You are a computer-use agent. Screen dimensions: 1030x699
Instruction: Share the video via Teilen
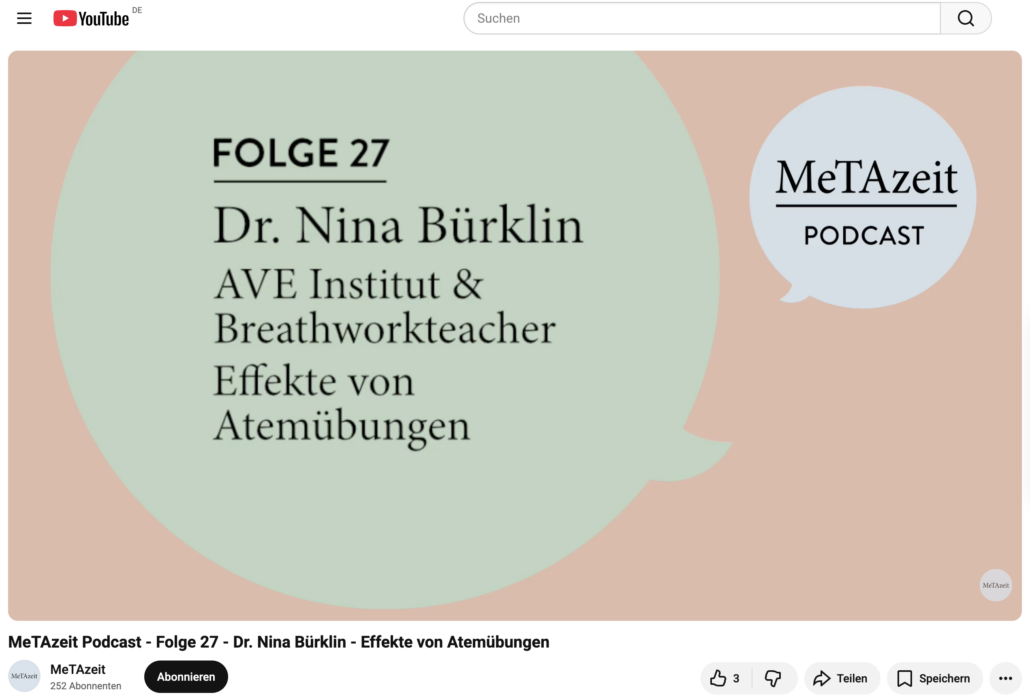pos(841,678)
